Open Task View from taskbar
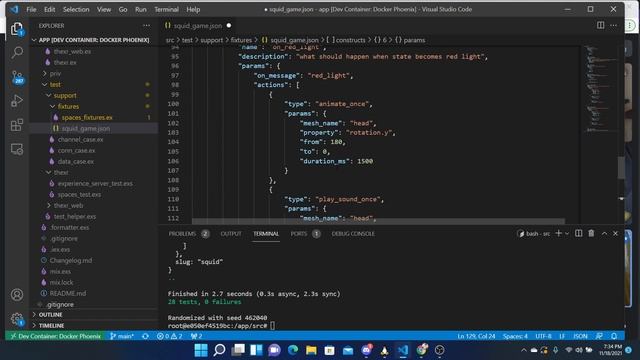This screenshot has height=360, width=640. tap(238, 350)
